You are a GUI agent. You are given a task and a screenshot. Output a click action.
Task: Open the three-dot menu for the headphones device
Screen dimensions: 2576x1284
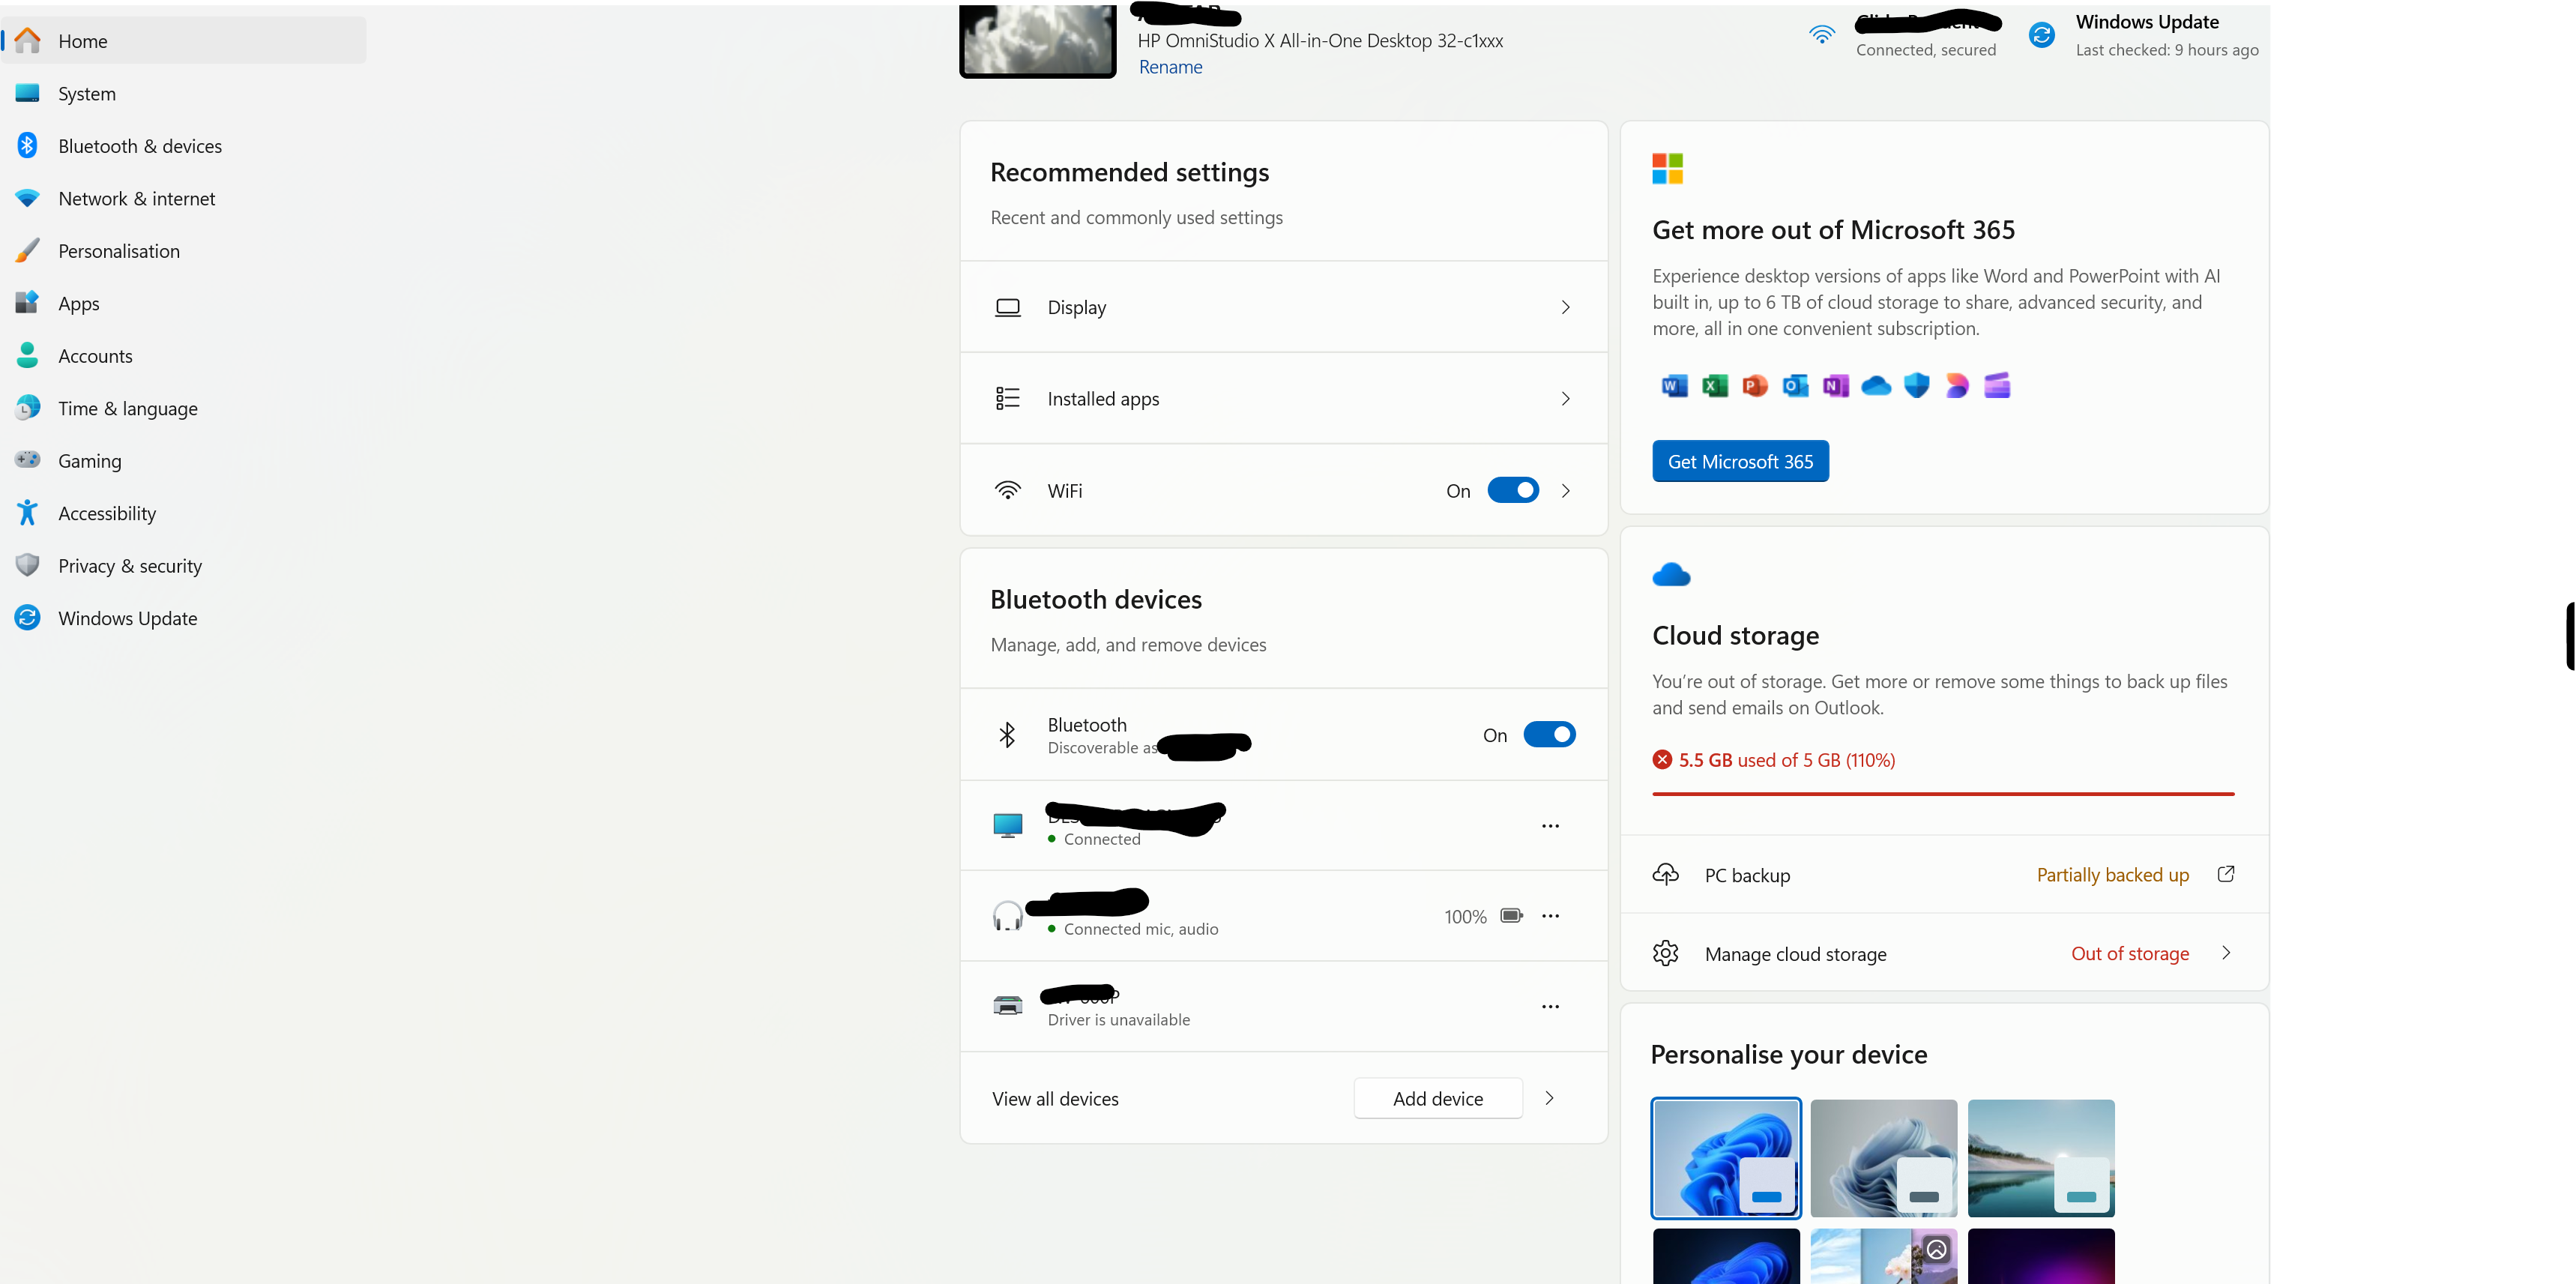coord(1551,915)
